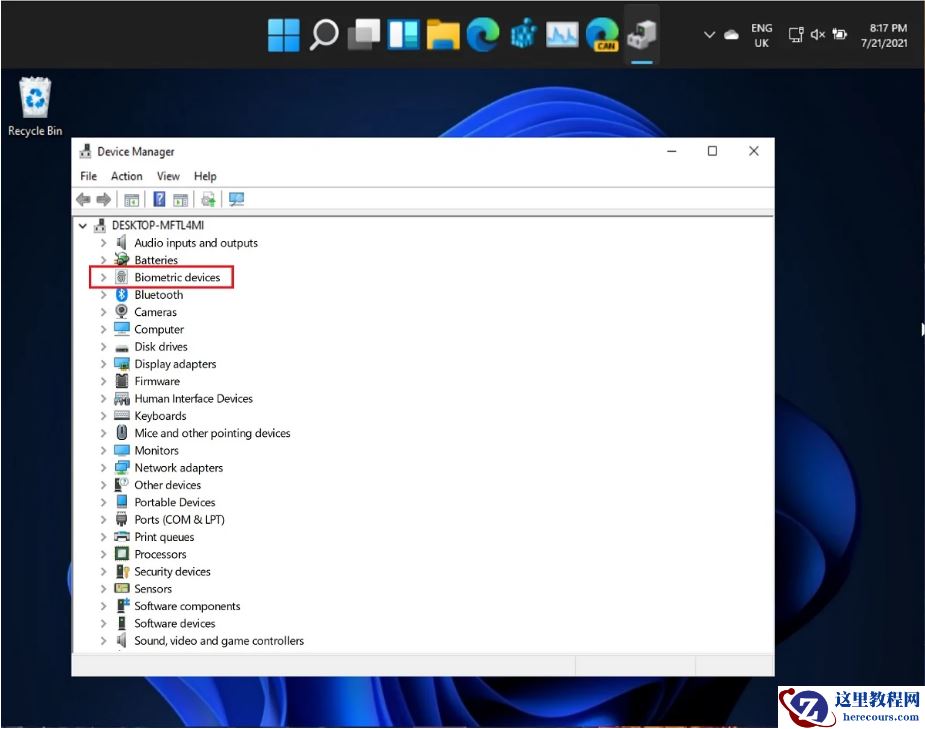Scan for hardware changes using the toolbar icon
Image resolution: width=925 pixels, height=729 pixels.
[x=208, y=199]
